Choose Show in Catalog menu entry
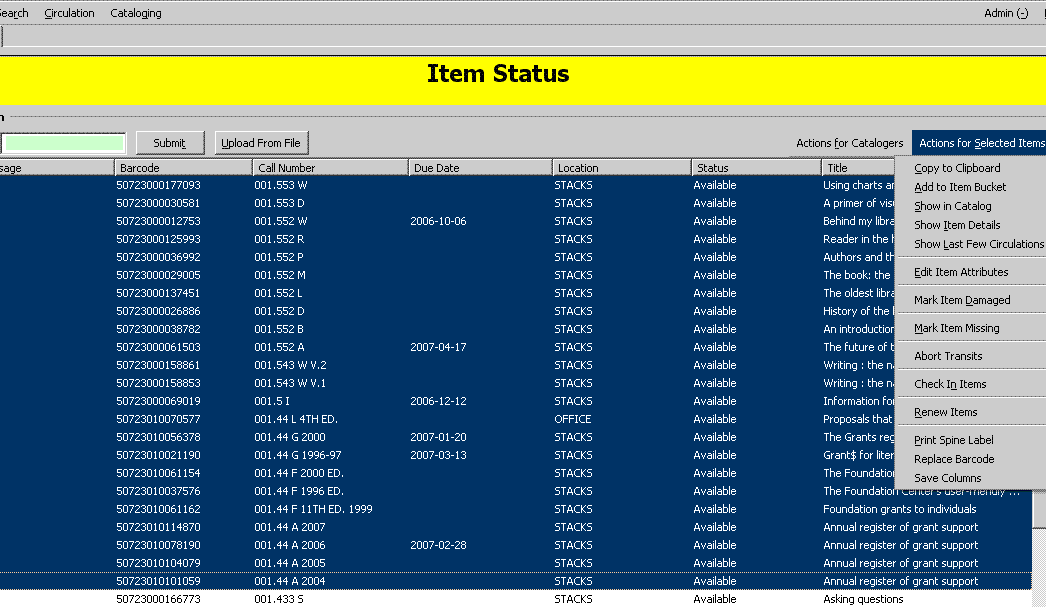Screen dimensions: 1046x607 [953, 206]
